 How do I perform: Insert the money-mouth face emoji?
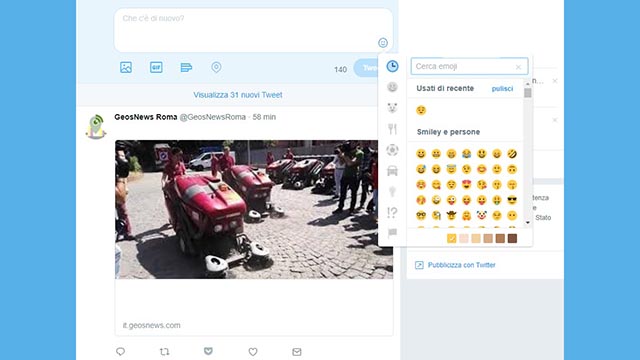(x=497, y=200)
